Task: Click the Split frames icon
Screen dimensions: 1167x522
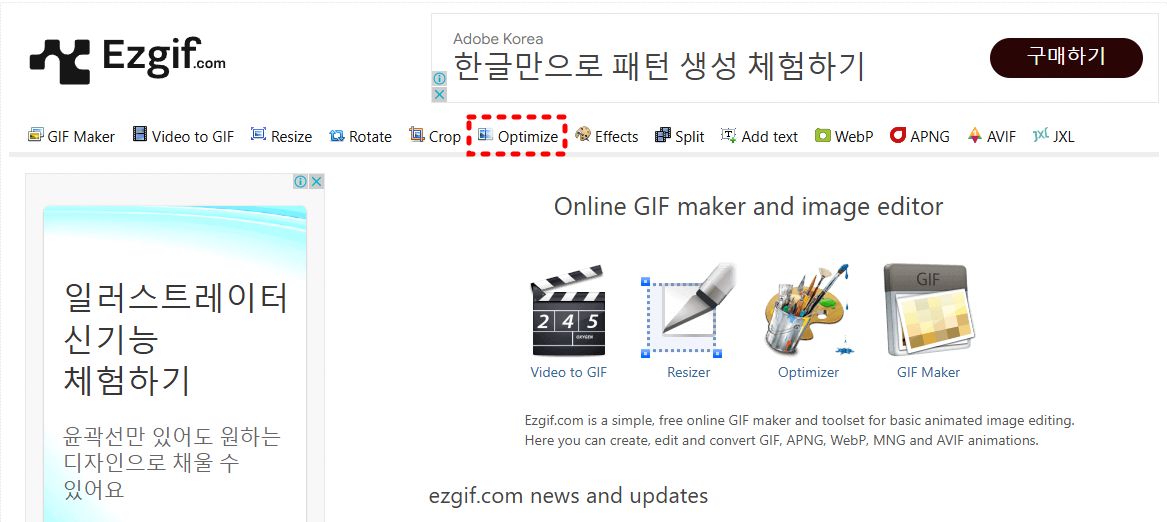Action: click(662, 135)
